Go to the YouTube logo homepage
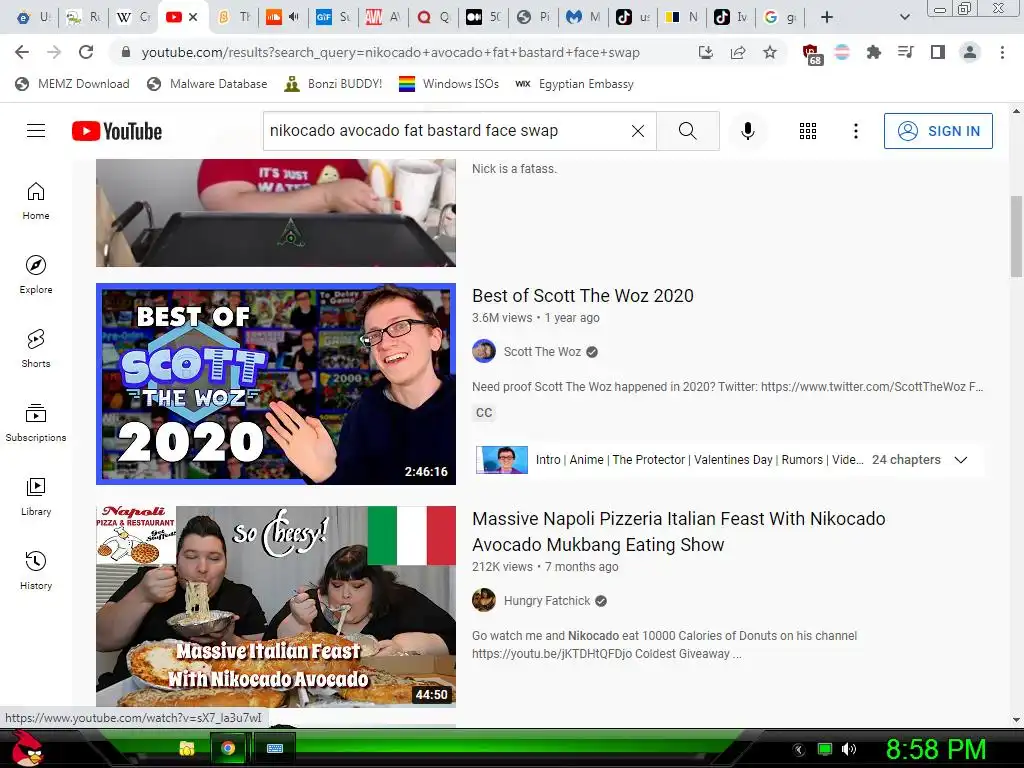Viewport: 1024px width, 768px height. [x=117, y=131]
